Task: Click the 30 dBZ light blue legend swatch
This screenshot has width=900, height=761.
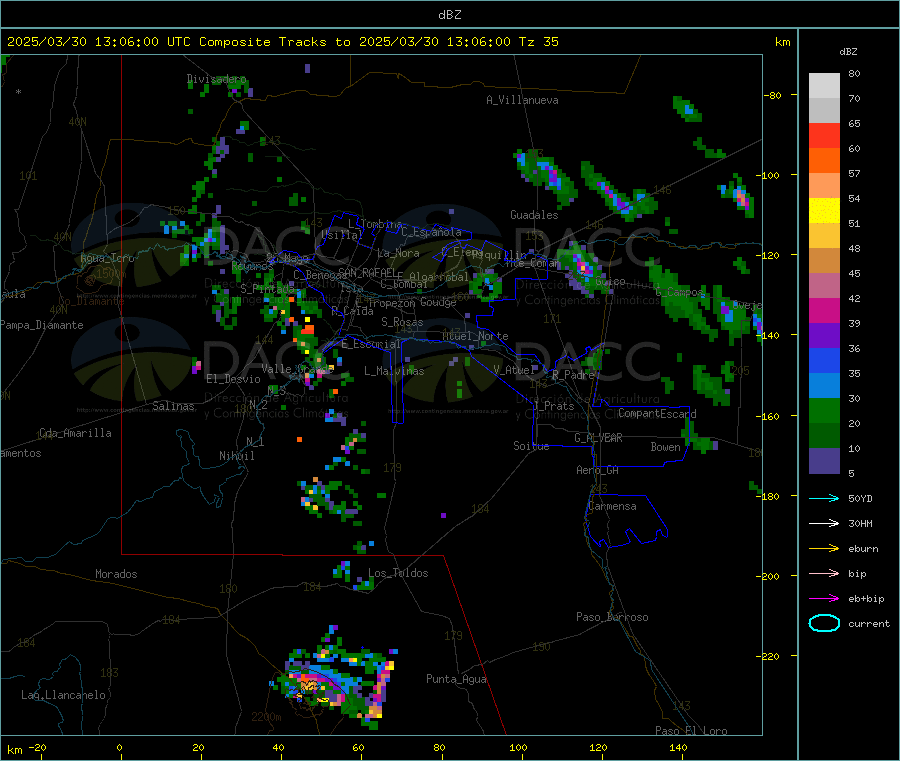Action: coord(824,386)
